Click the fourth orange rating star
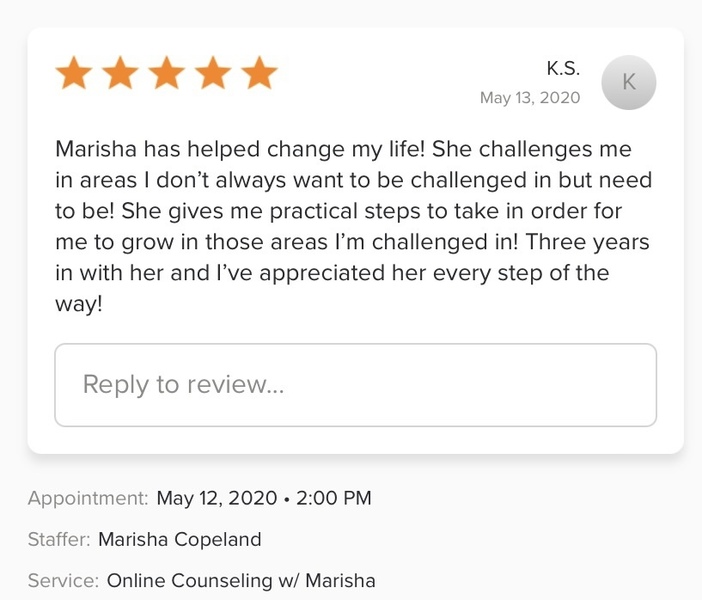Viewport: 702px width, 600px height. [213, 73]
